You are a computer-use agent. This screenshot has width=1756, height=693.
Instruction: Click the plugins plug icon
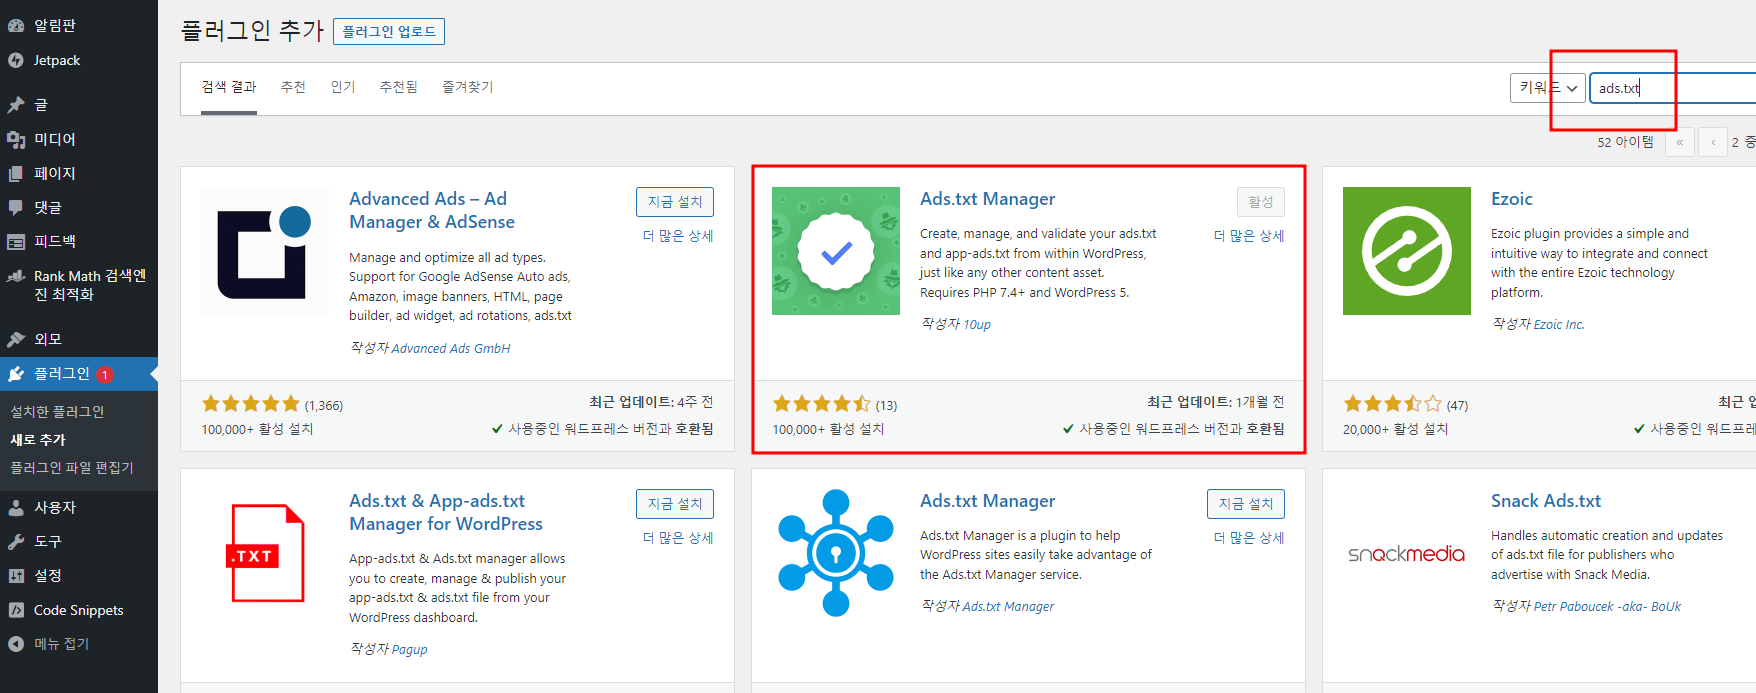click(x=16, y=374)
